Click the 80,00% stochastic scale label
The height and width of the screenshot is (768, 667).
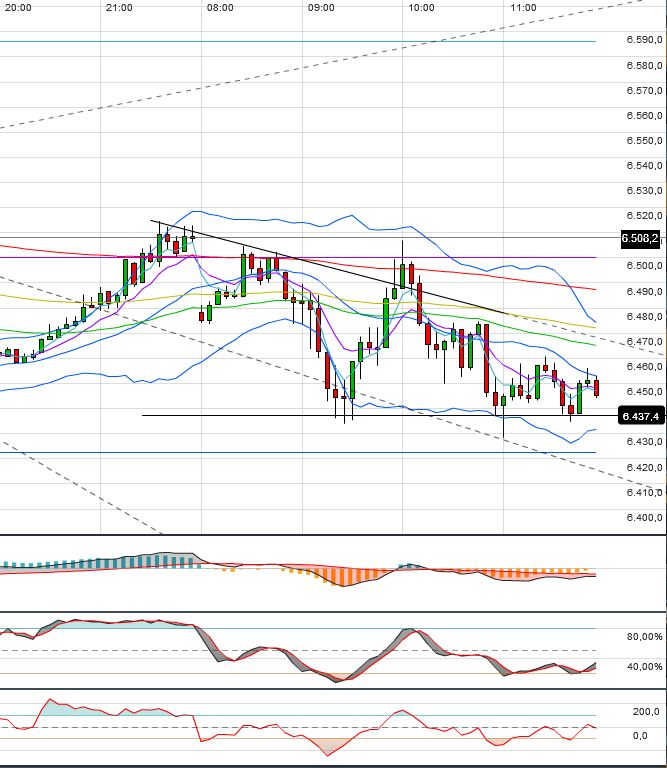[x=644, y=637]
